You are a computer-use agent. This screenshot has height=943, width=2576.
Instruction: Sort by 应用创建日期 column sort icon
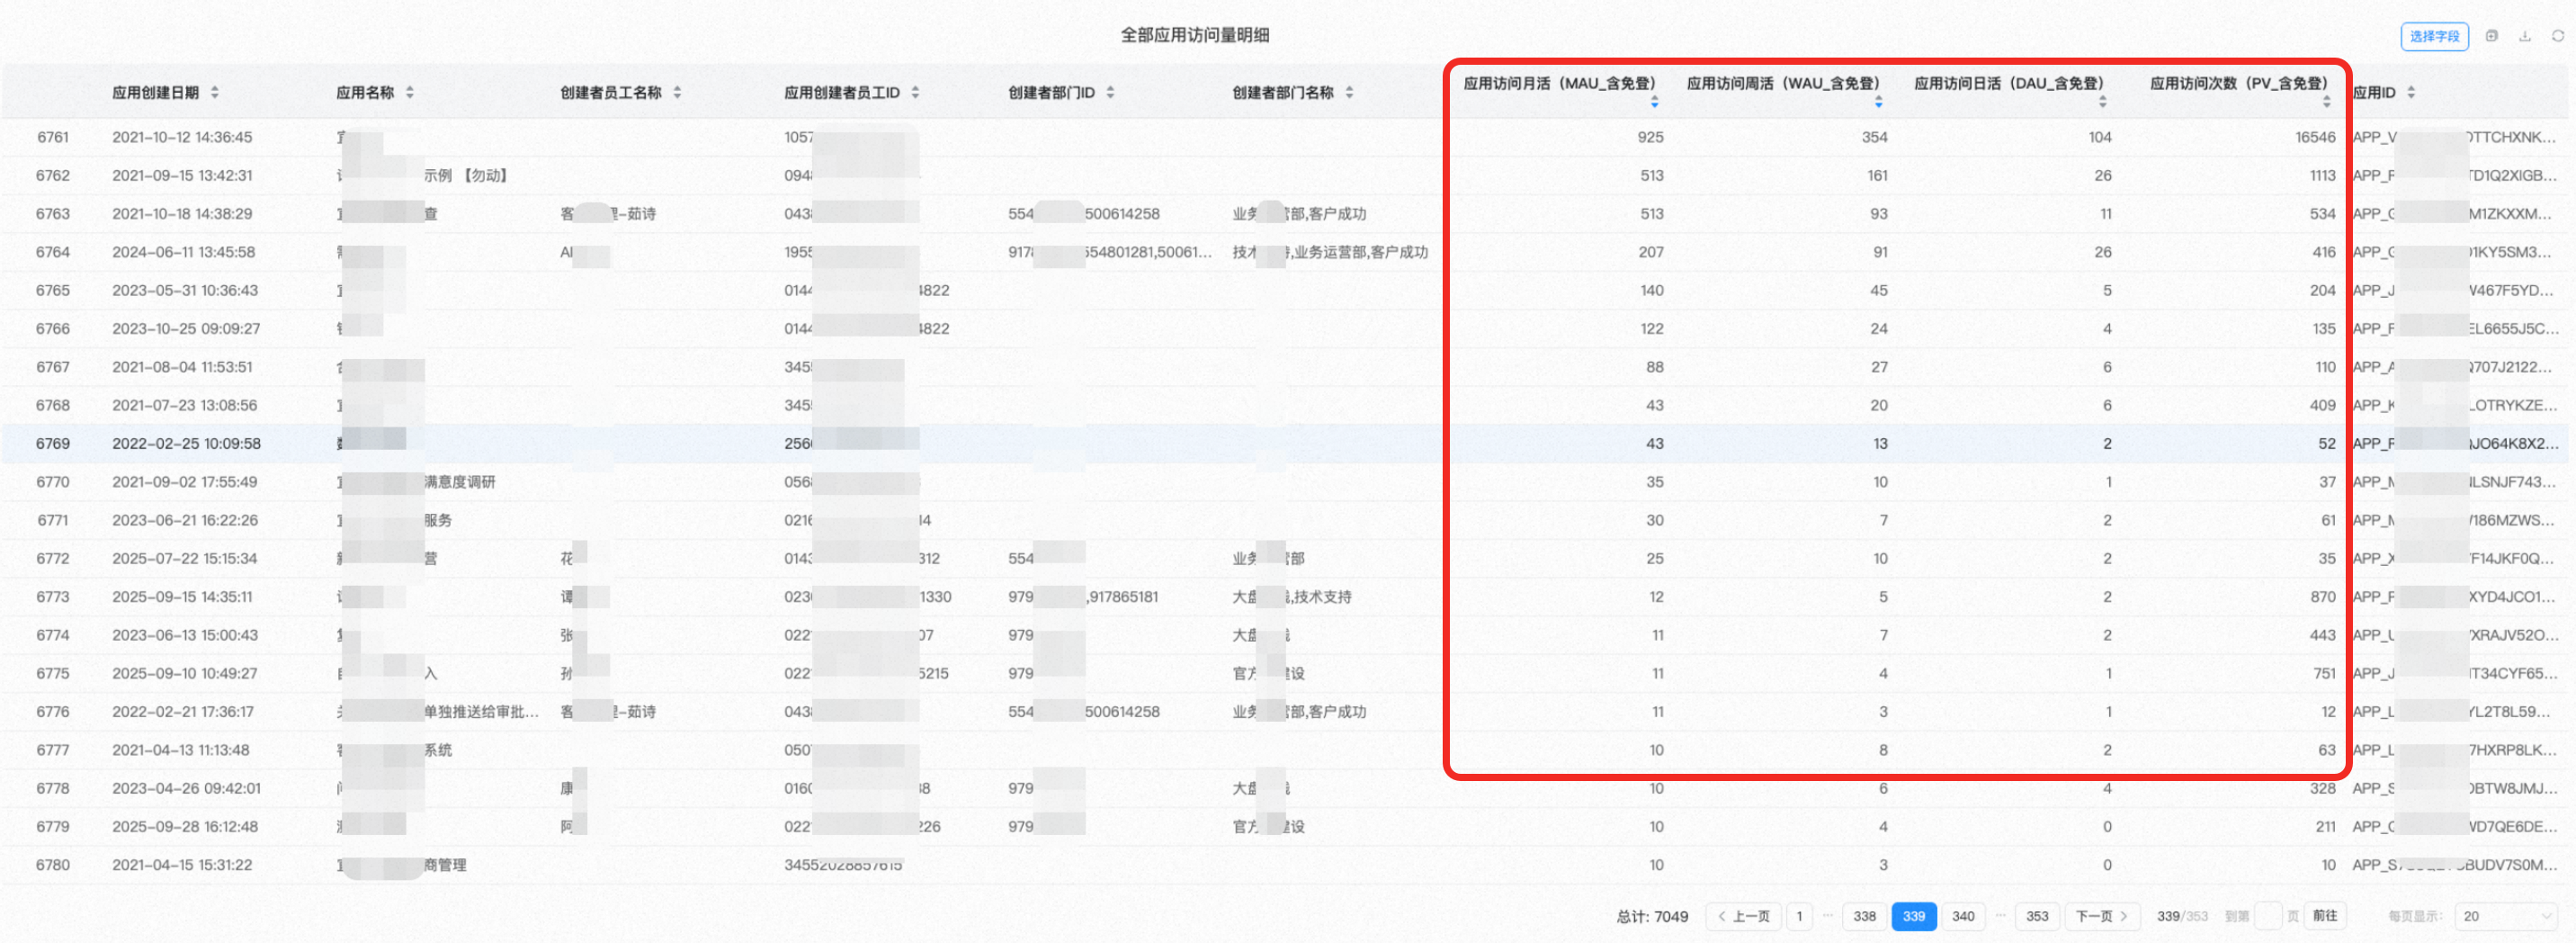(215, 93)
